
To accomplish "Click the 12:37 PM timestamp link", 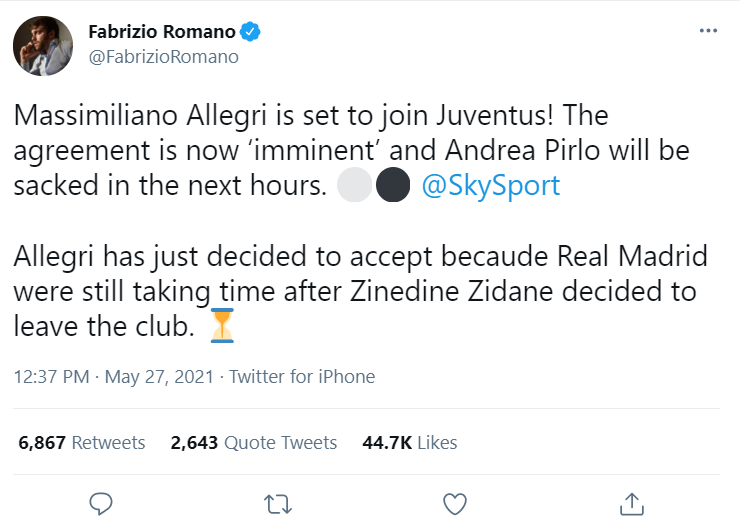I will (x=50, y=377).
